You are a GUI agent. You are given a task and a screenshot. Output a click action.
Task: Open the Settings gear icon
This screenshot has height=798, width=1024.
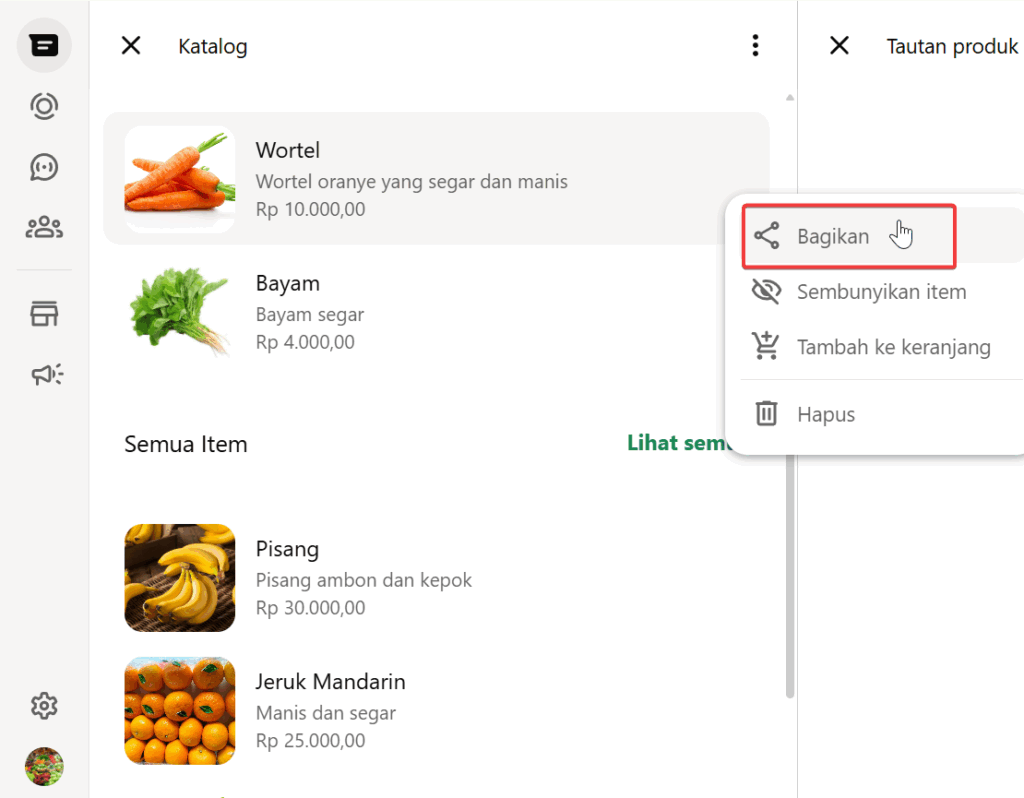coord(44,706)
